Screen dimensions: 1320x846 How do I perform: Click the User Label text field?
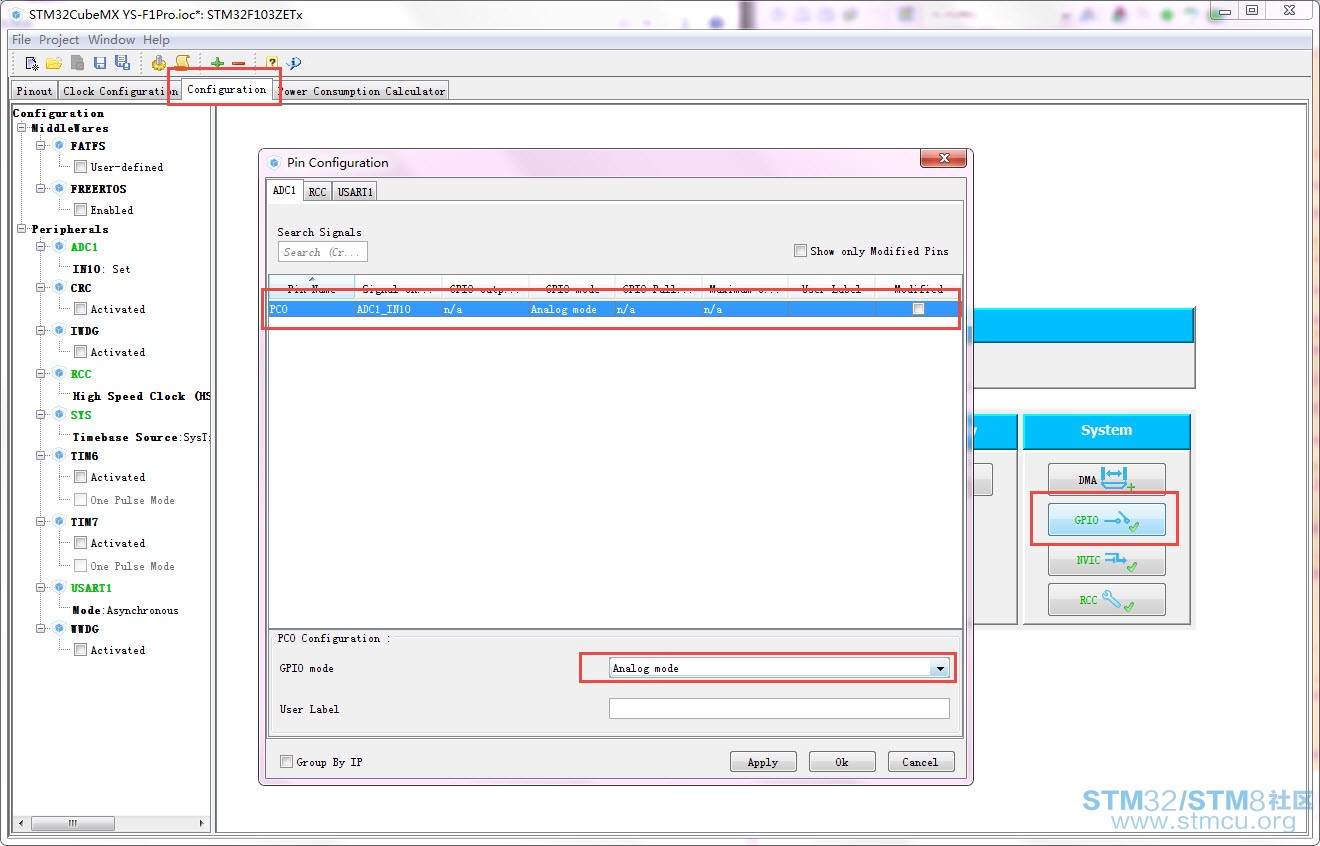[779, 709]
